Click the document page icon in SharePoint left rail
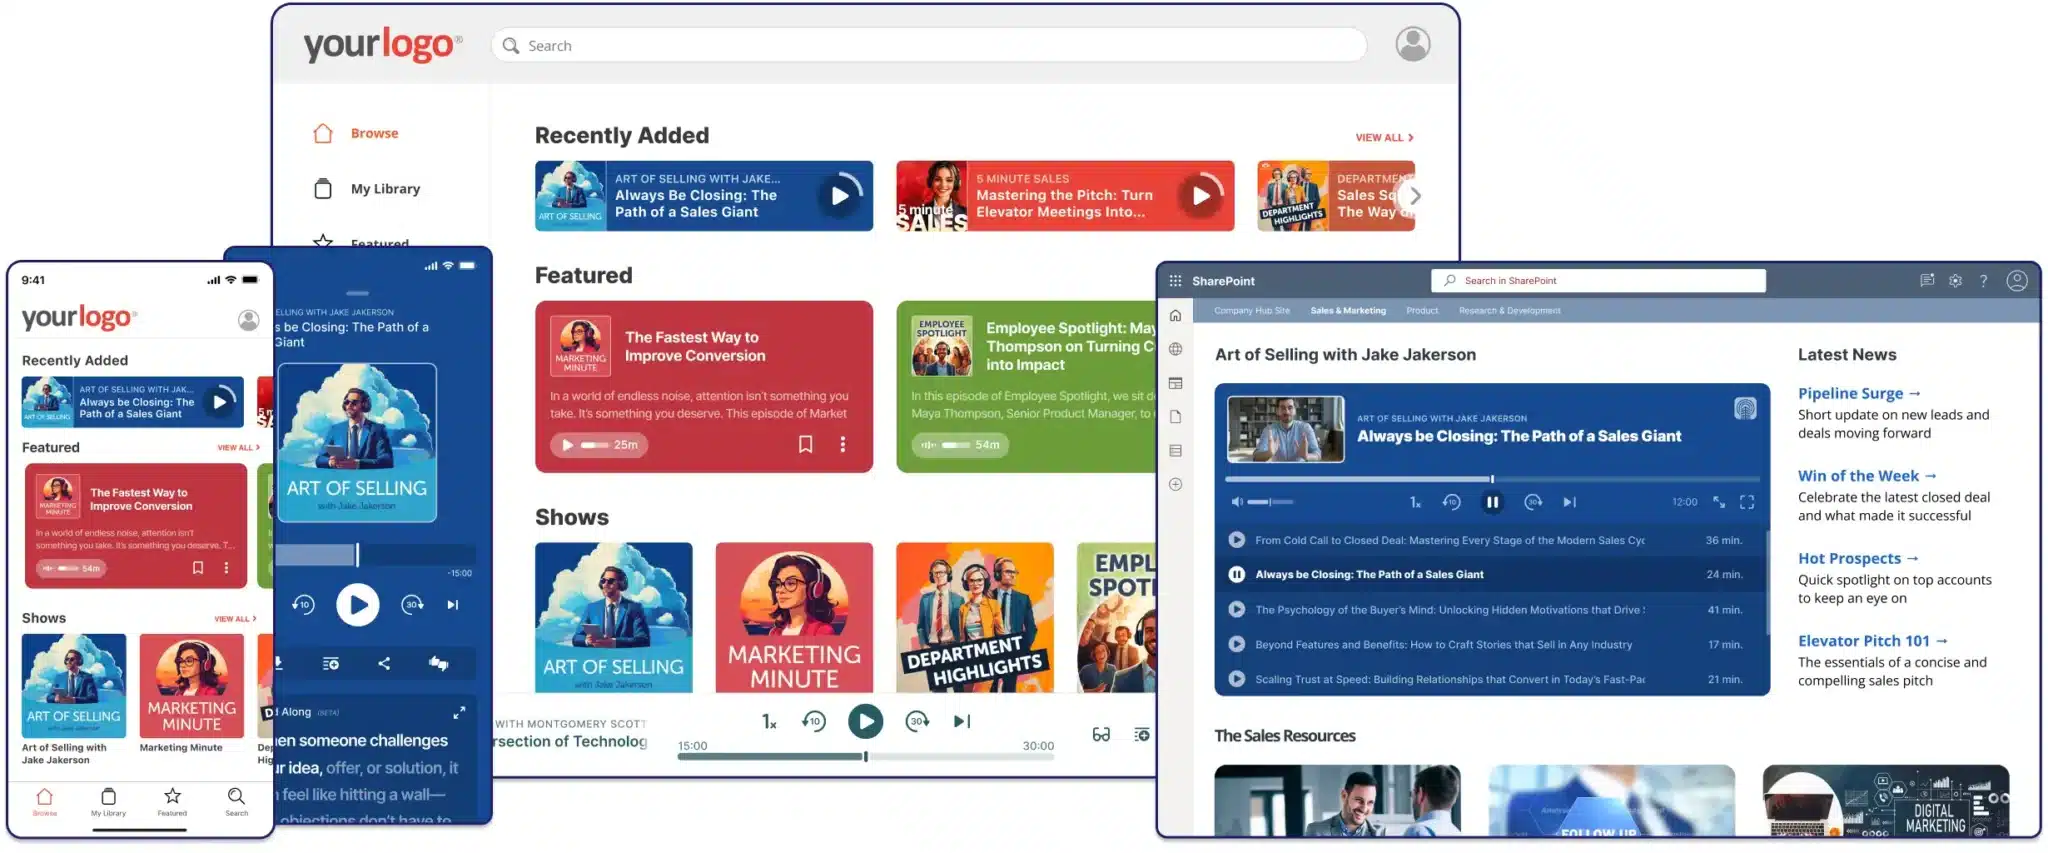 point(1176,417)
